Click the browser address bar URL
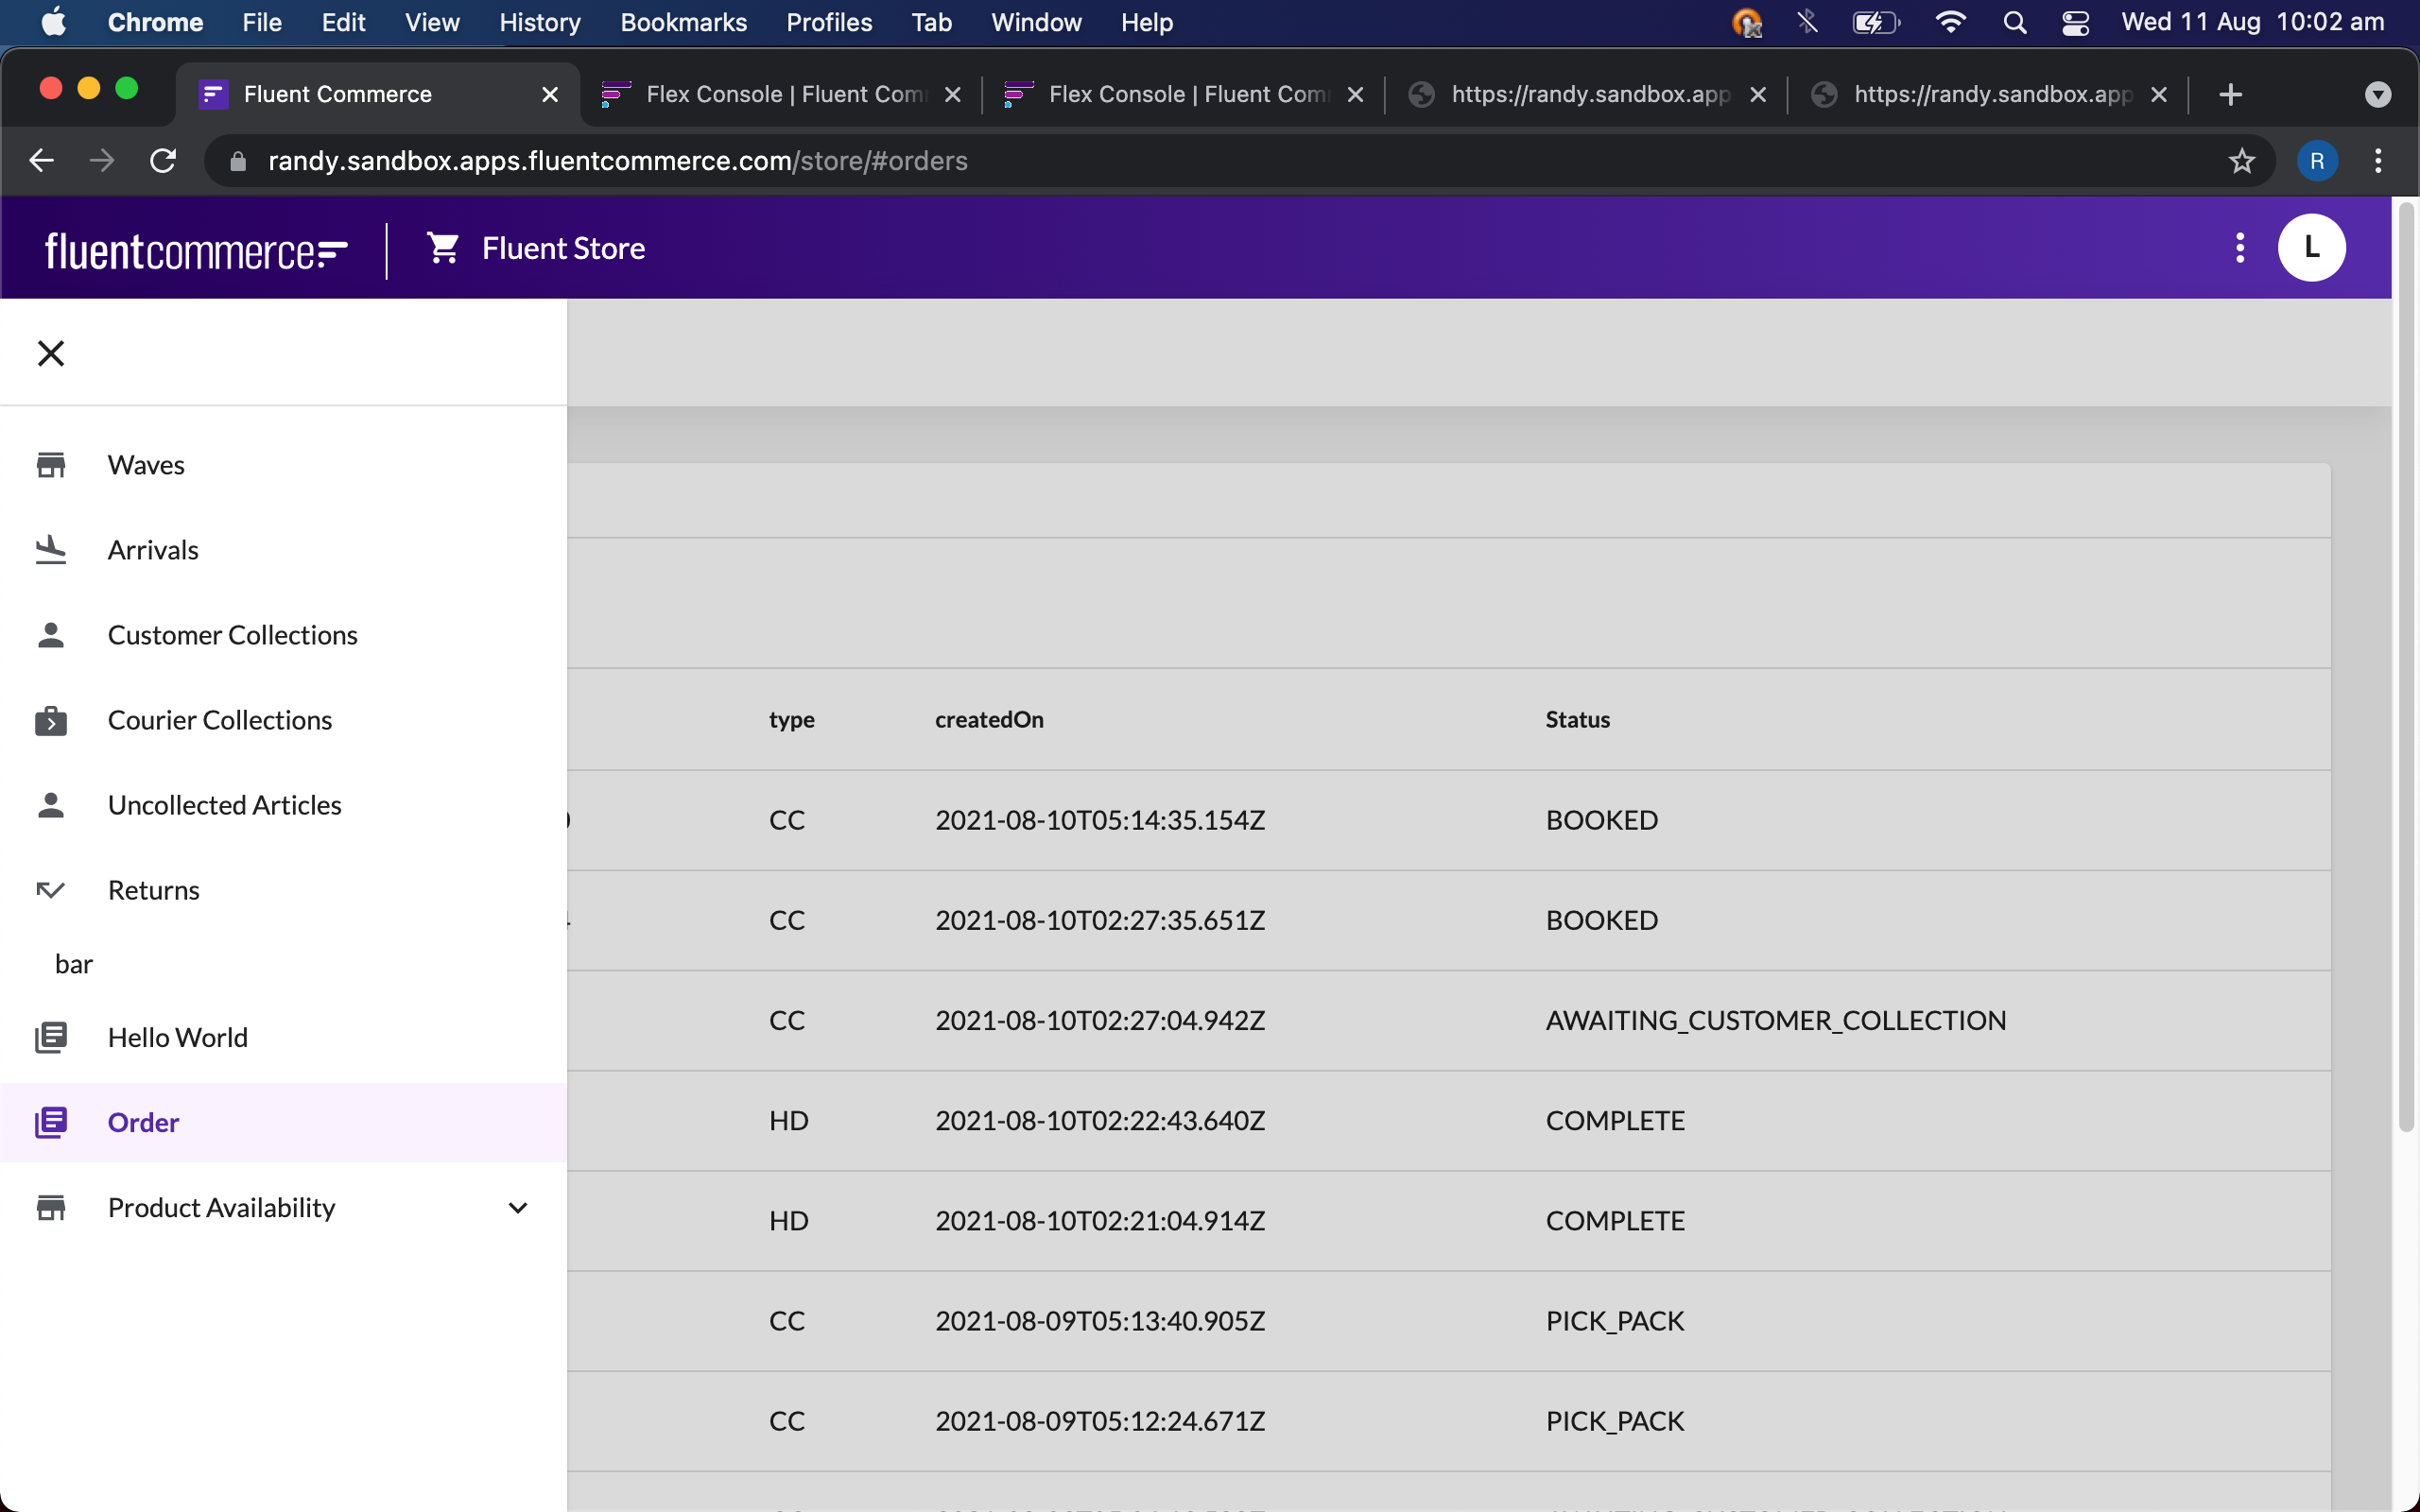Viewport: 2420px width, 1512px height. [617, 161]
